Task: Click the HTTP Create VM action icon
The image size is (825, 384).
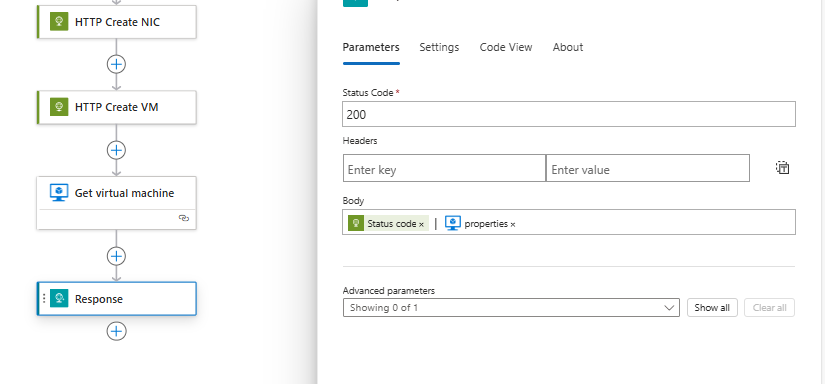Action: tap(59, 107)
